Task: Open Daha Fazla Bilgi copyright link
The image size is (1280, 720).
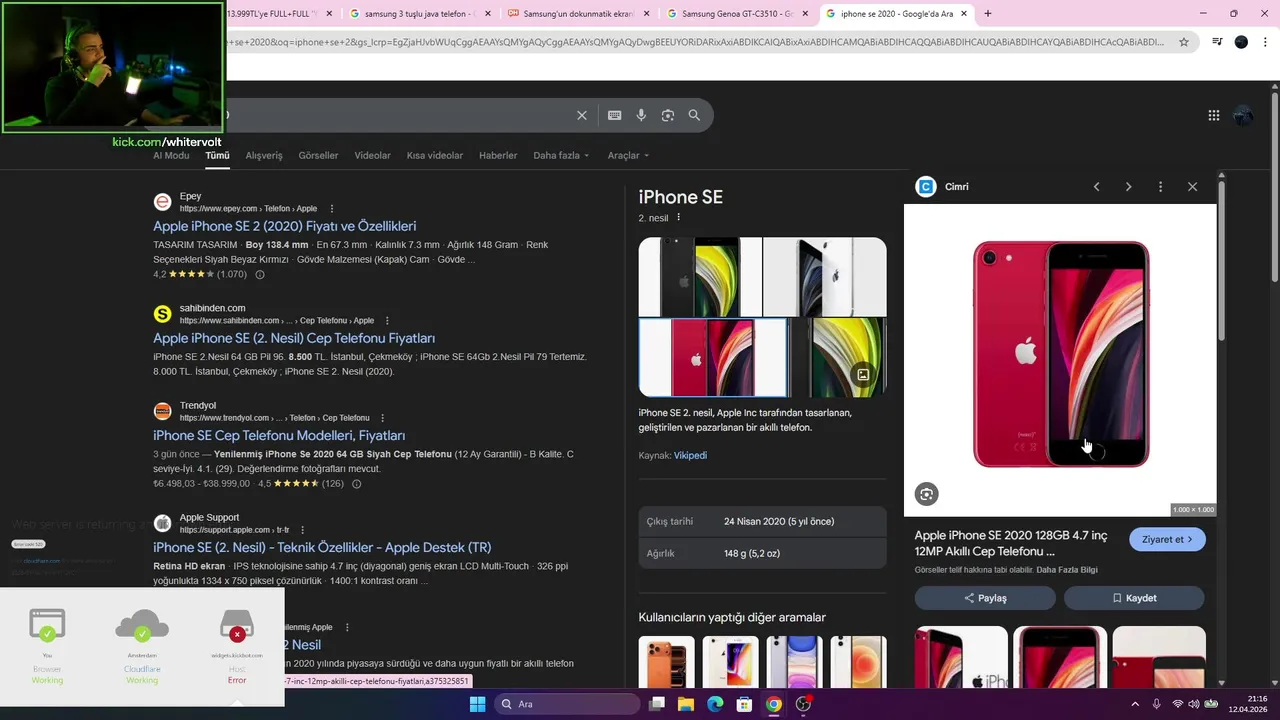Action: 1067,570
